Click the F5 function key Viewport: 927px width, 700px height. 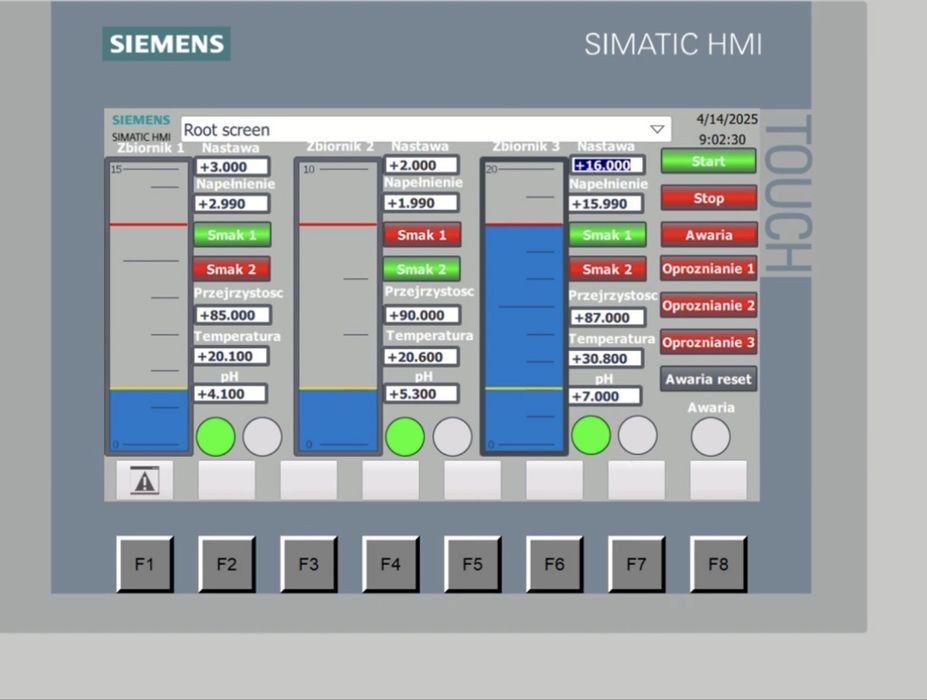[x=472, y=565]
